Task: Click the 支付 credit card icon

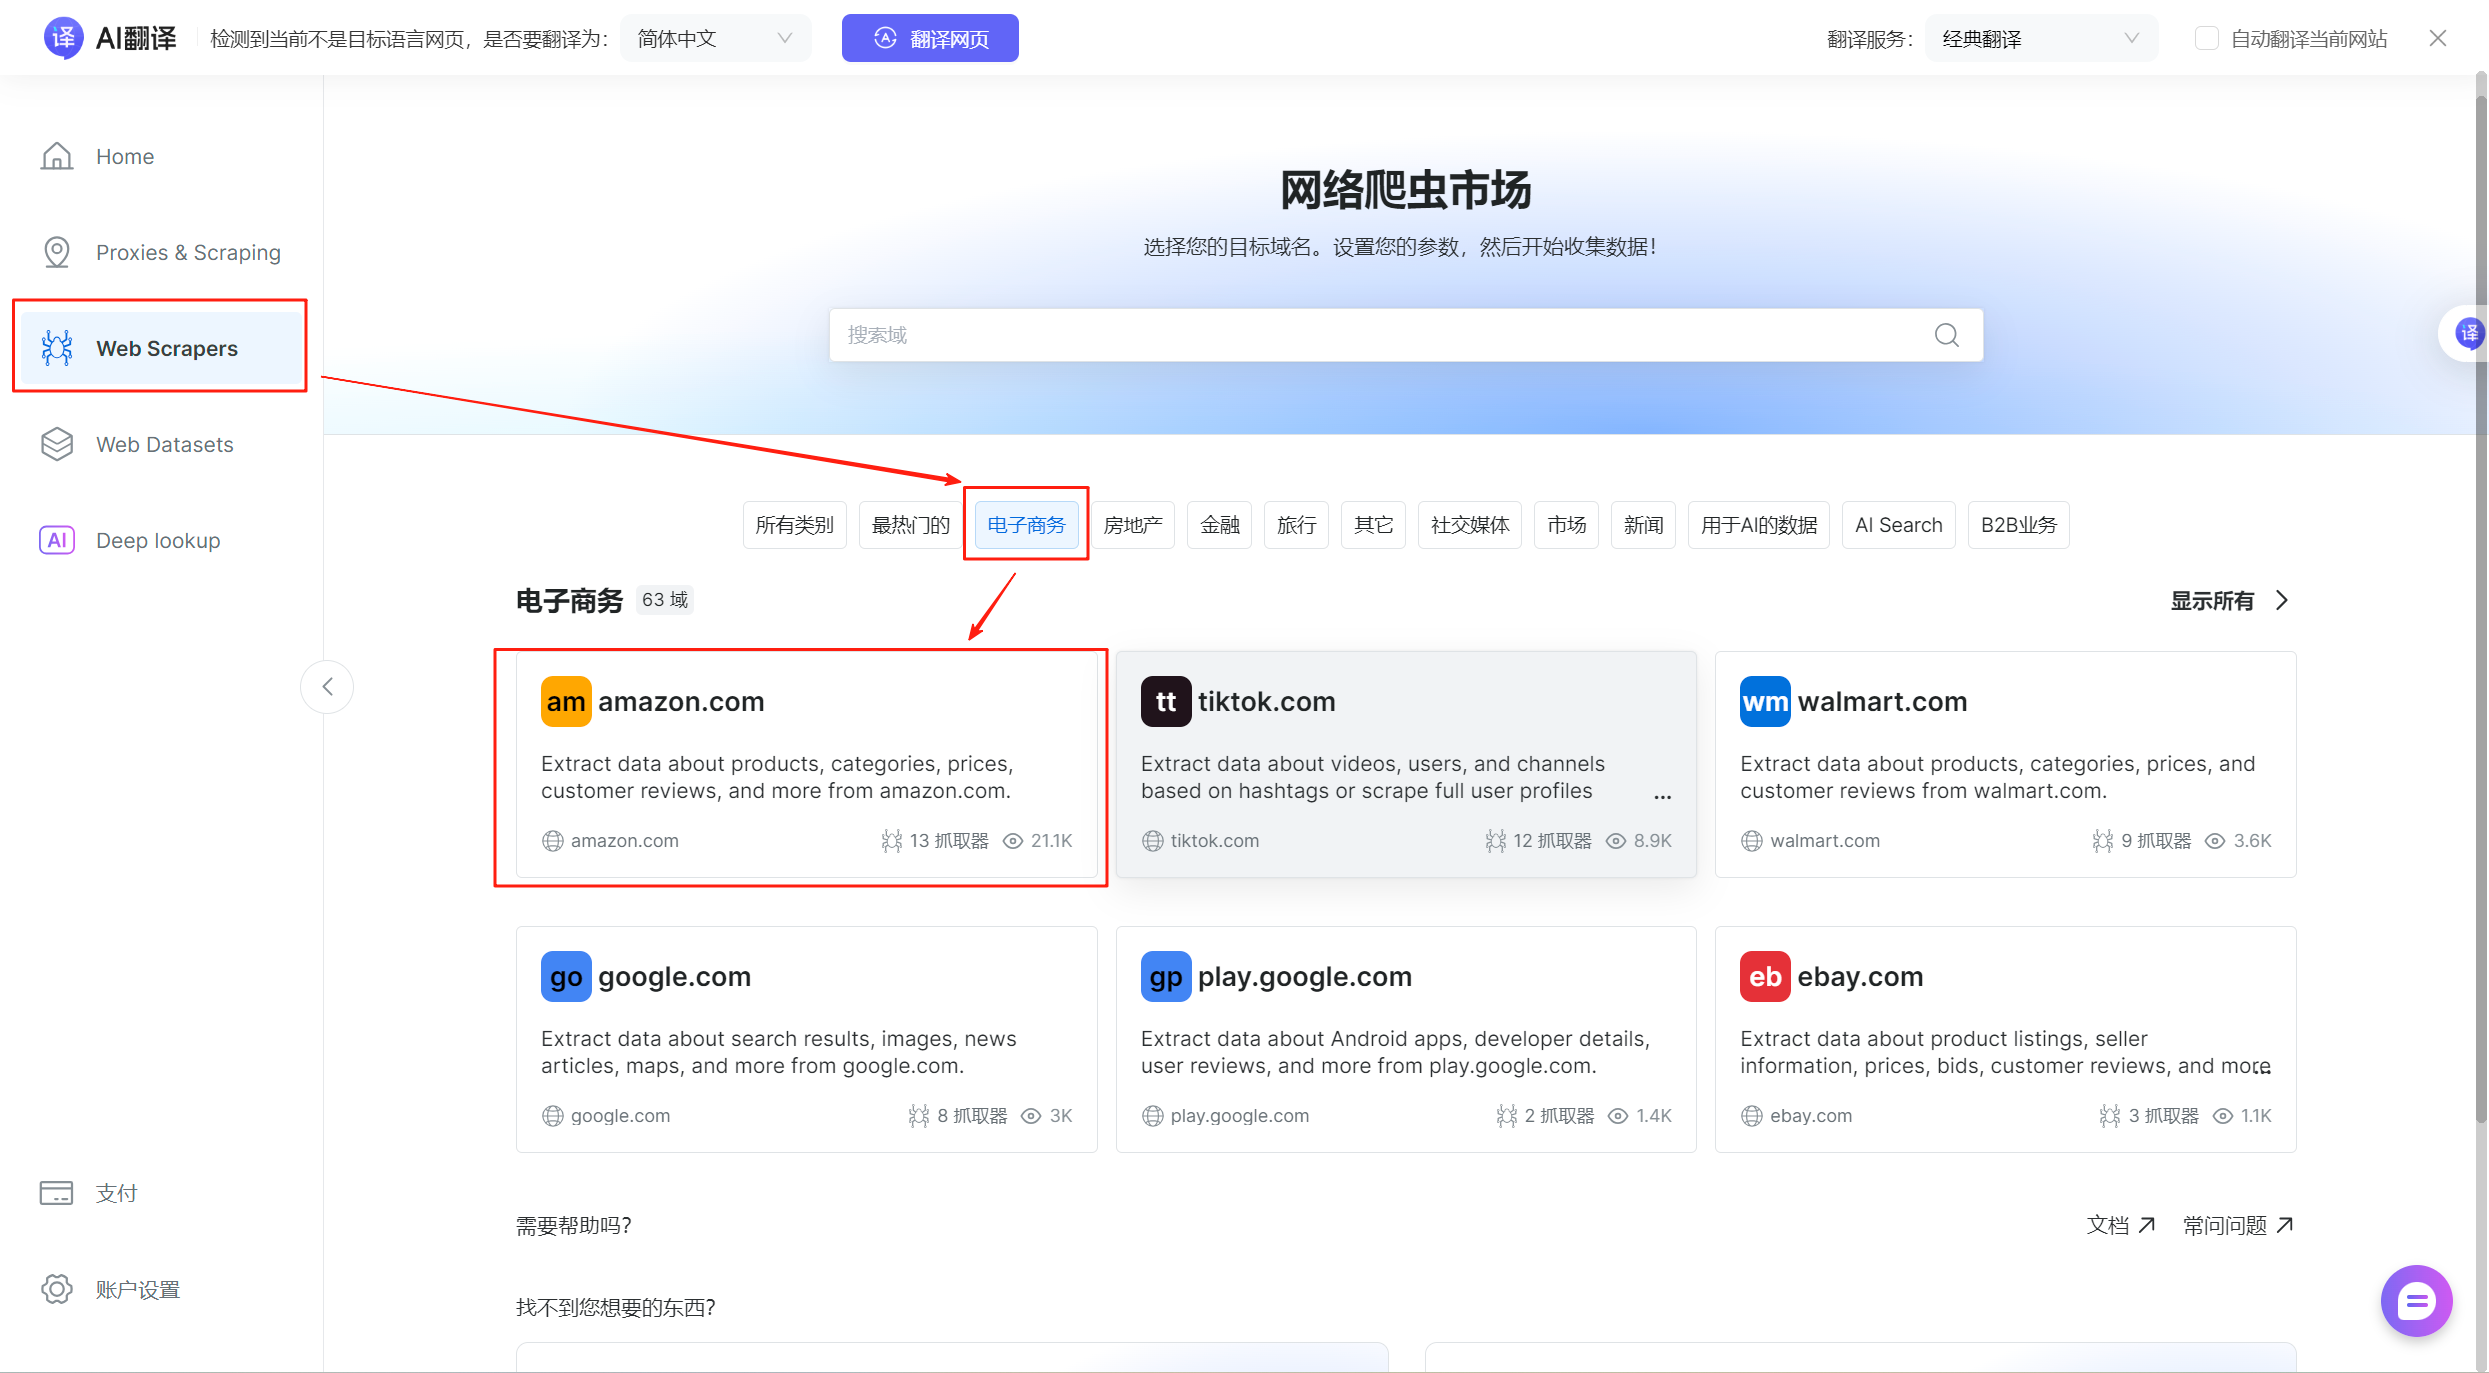Action: point(57,1193)
